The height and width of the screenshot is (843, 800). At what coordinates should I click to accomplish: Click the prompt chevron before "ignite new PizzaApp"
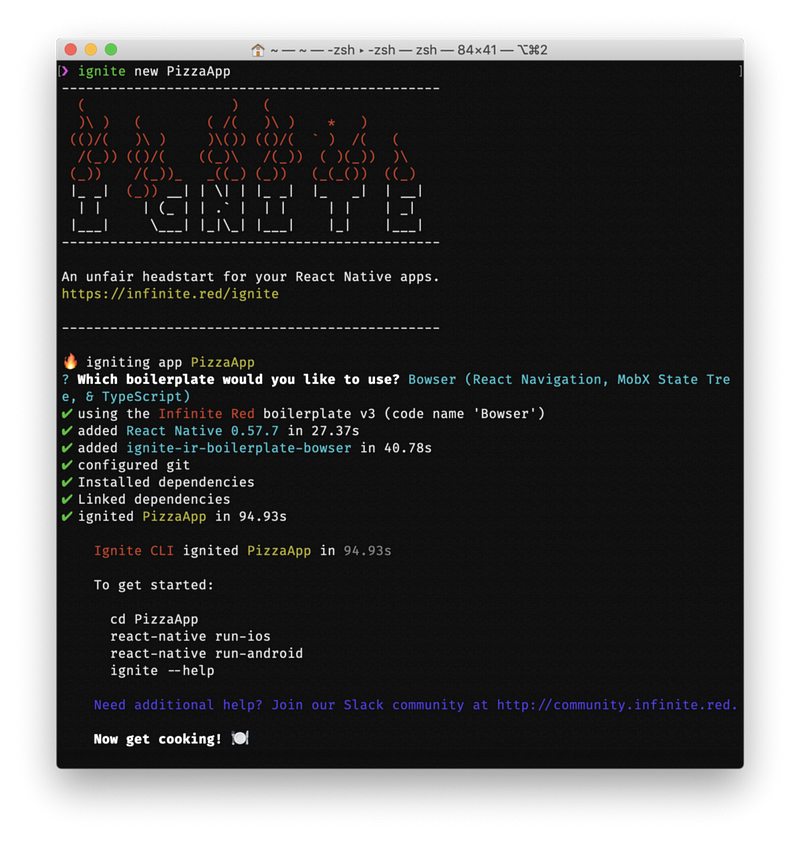(x=64, y=71)
